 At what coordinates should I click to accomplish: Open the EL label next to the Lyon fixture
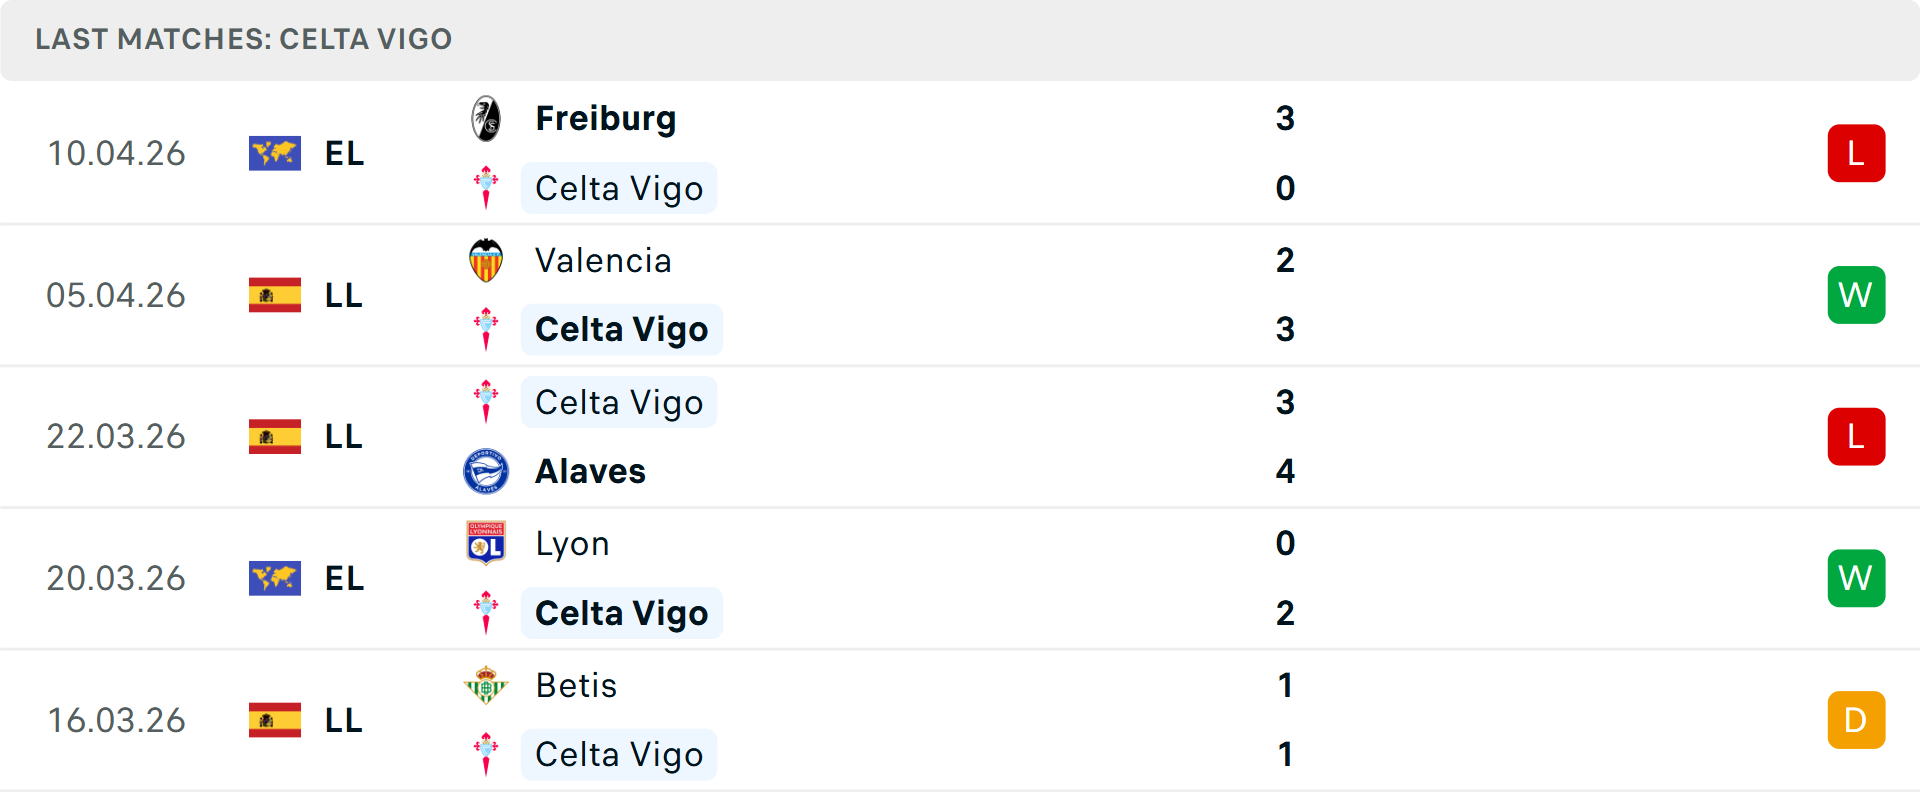click(343, 578)
